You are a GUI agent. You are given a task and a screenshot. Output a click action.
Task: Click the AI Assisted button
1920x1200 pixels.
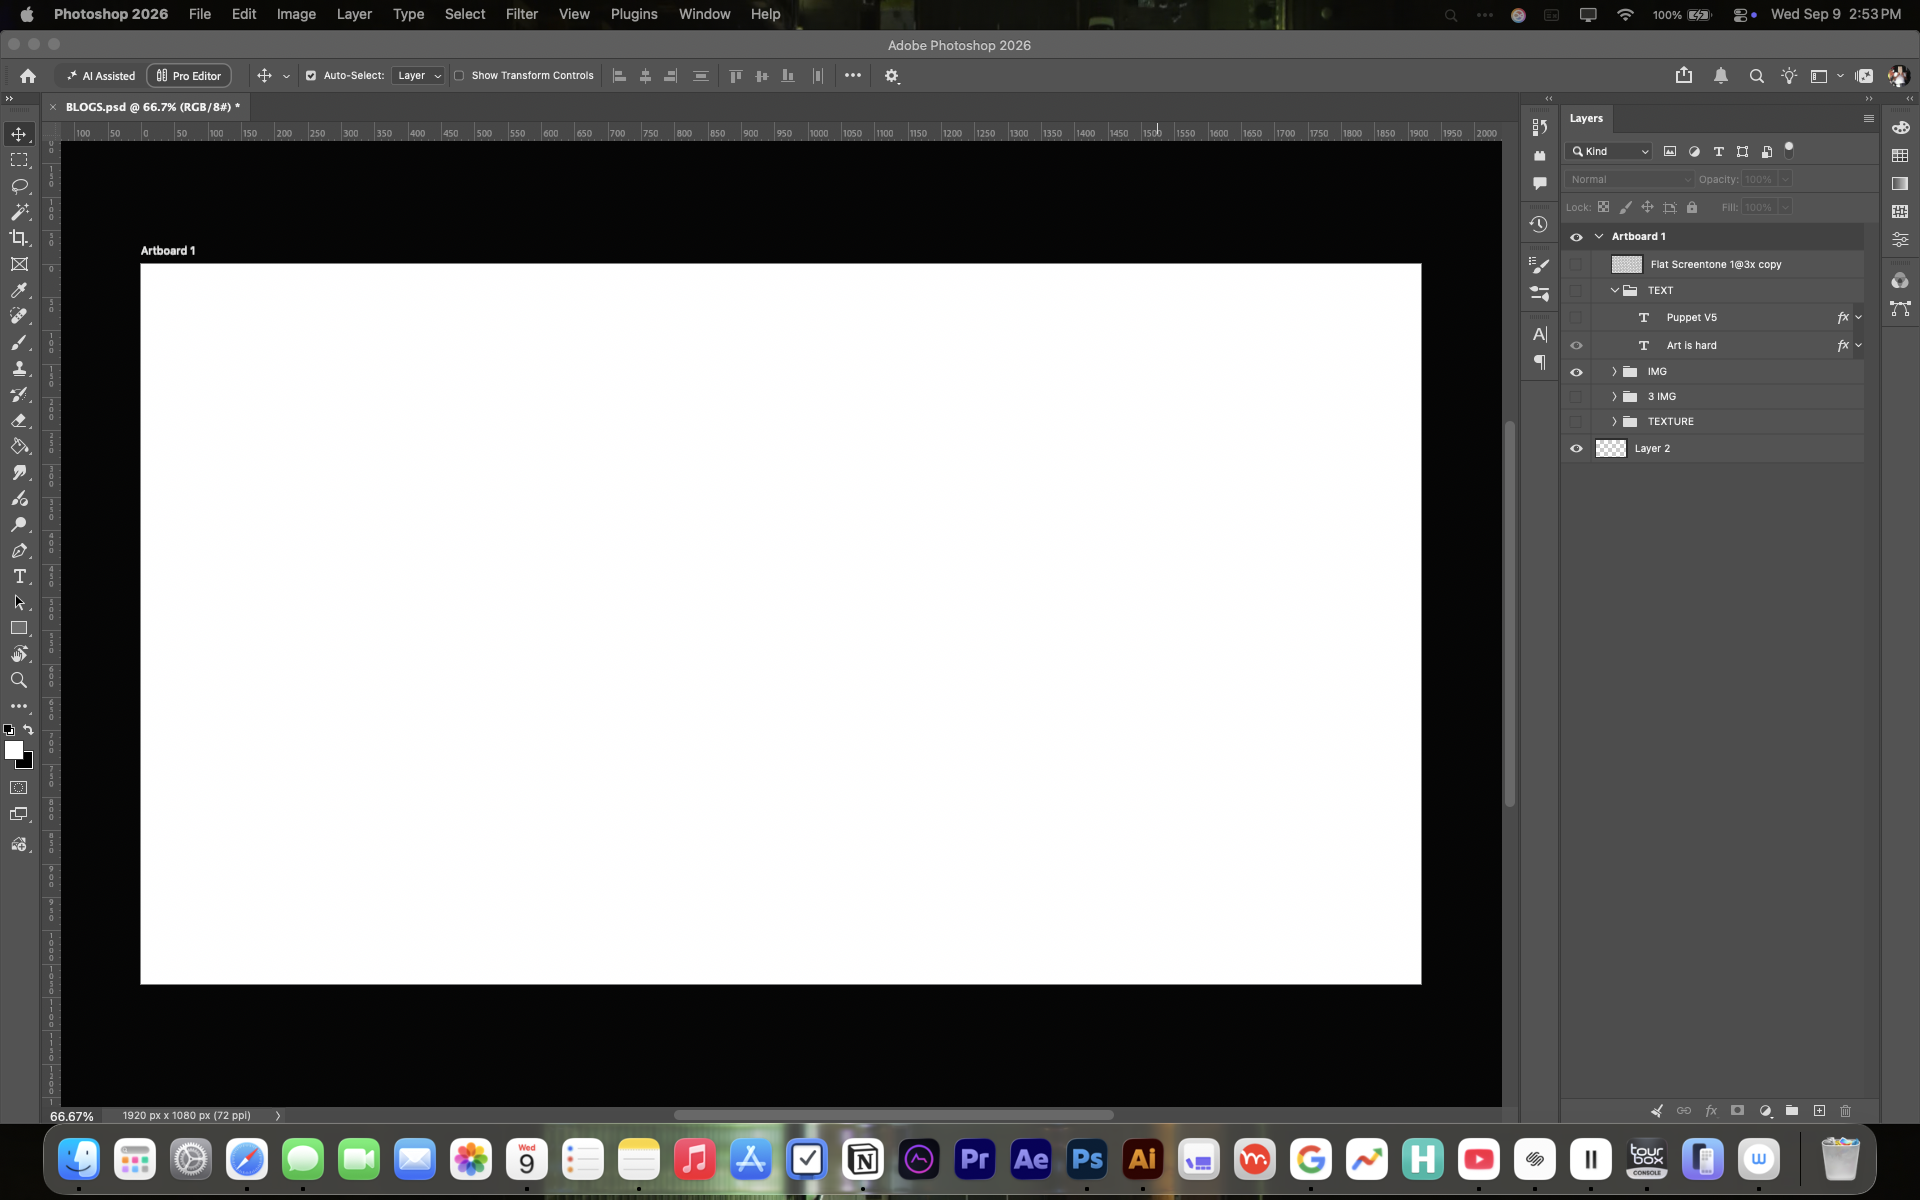click(101, 76)
